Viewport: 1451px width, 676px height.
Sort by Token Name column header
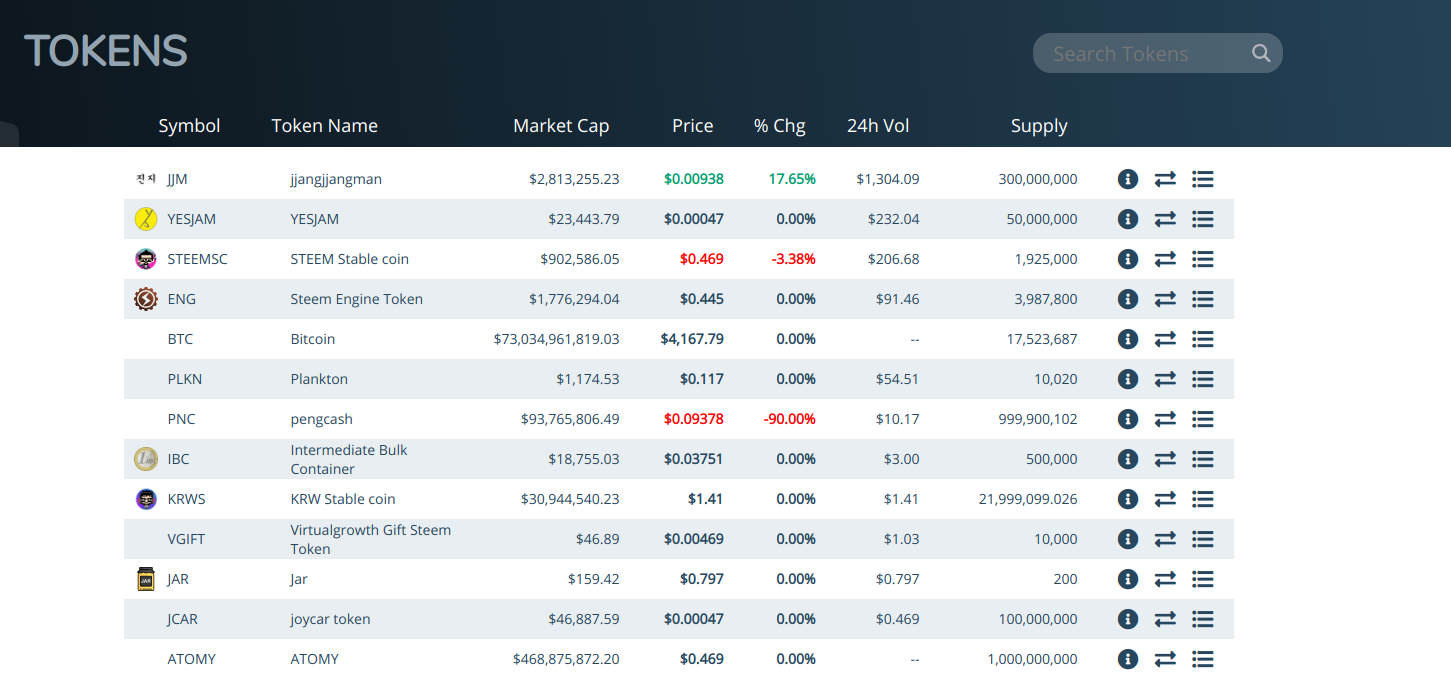click(325, 126)
